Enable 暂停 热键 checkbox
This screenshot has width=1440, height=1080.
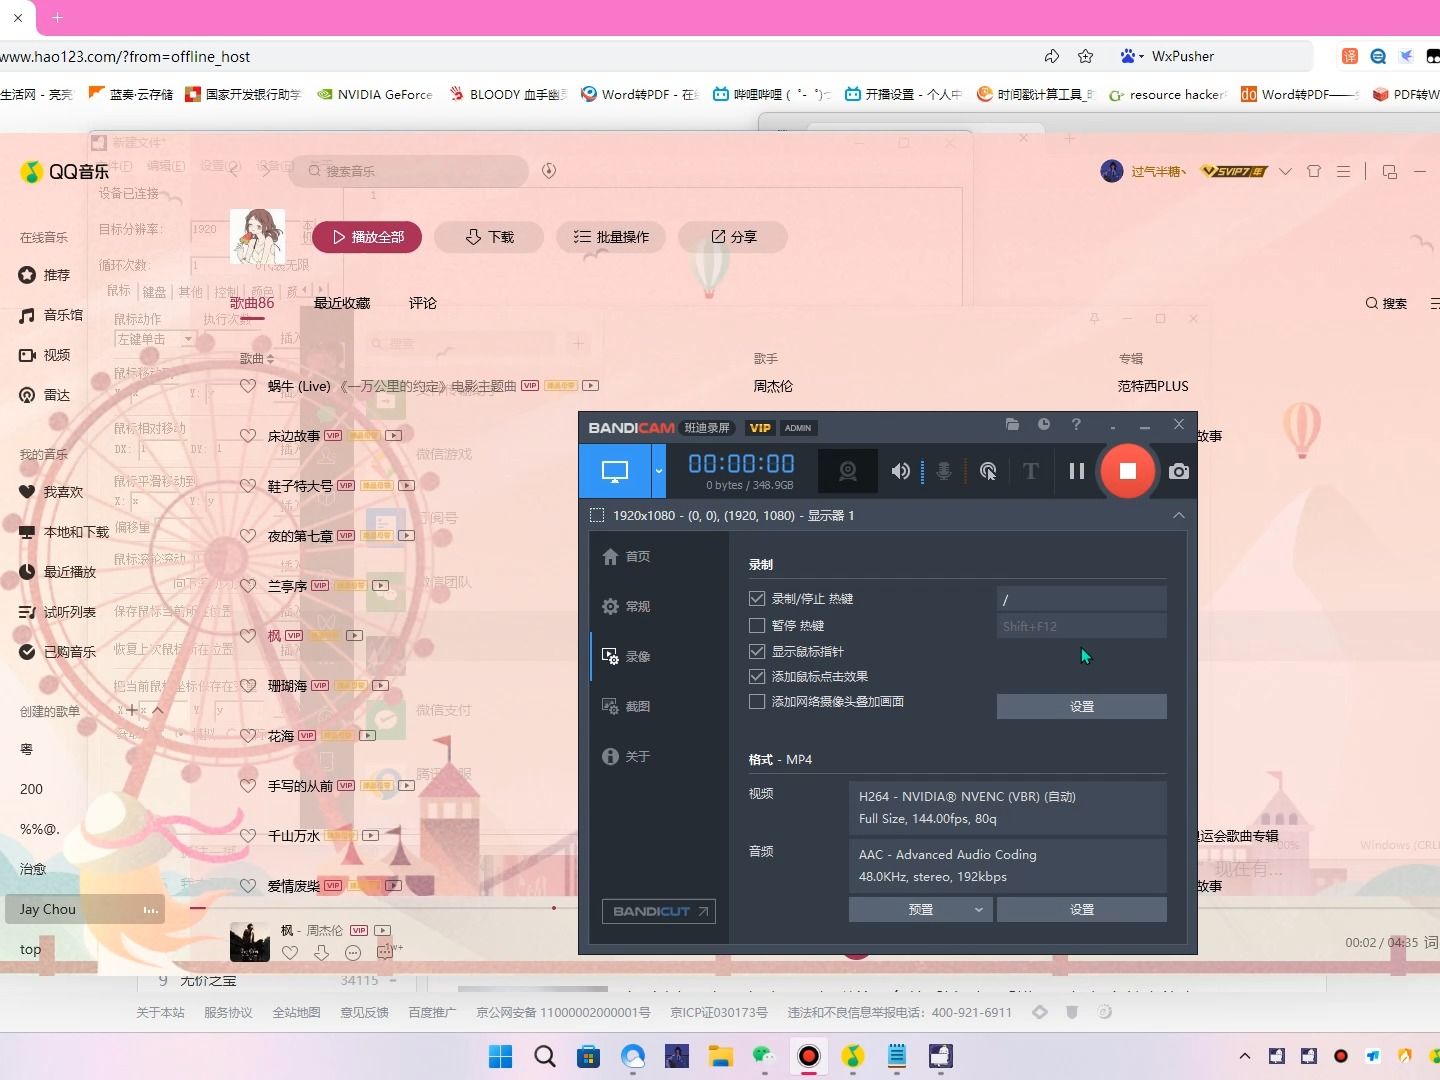(757, 626)
